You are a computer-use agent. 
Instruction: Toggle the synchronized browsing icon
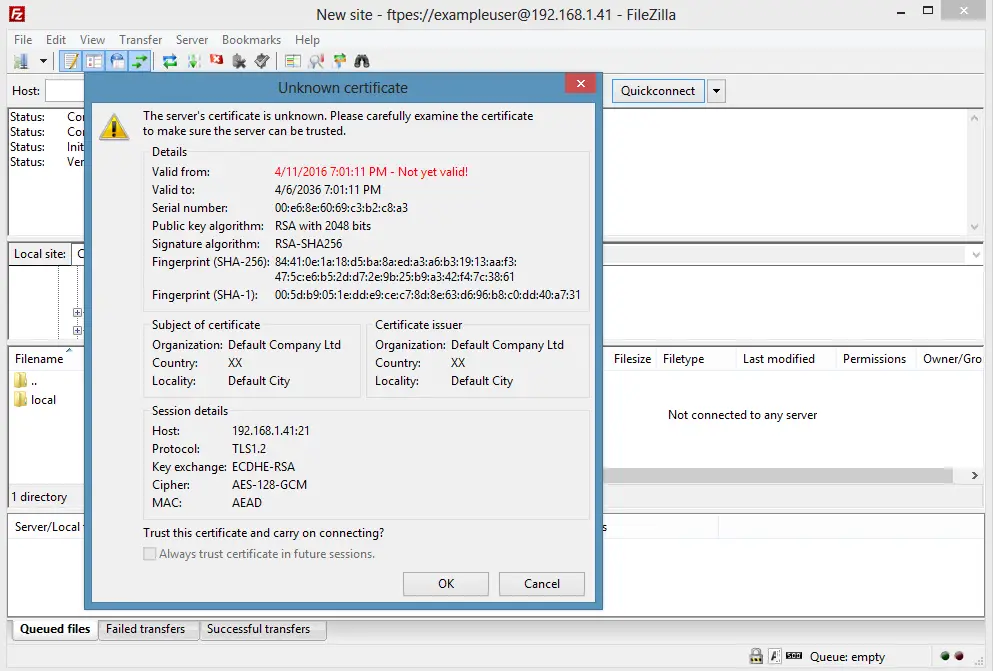[x=339, y=61]
